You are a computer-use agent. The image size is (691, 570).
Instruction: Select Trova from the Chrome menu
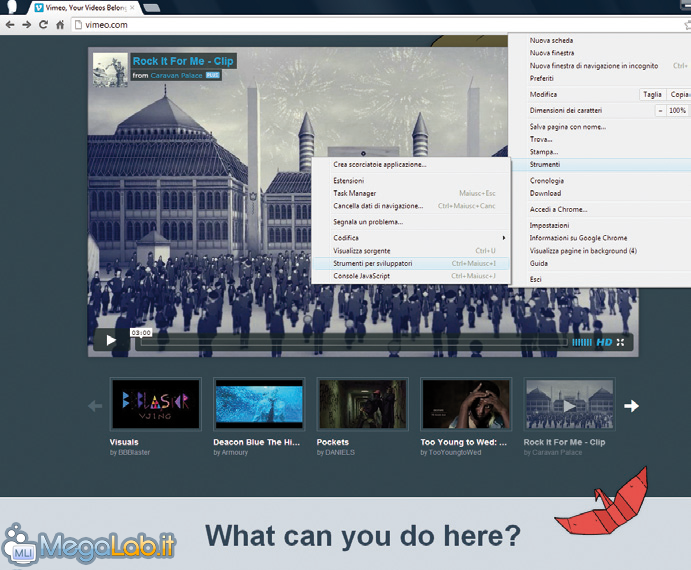tap(541, 139)
